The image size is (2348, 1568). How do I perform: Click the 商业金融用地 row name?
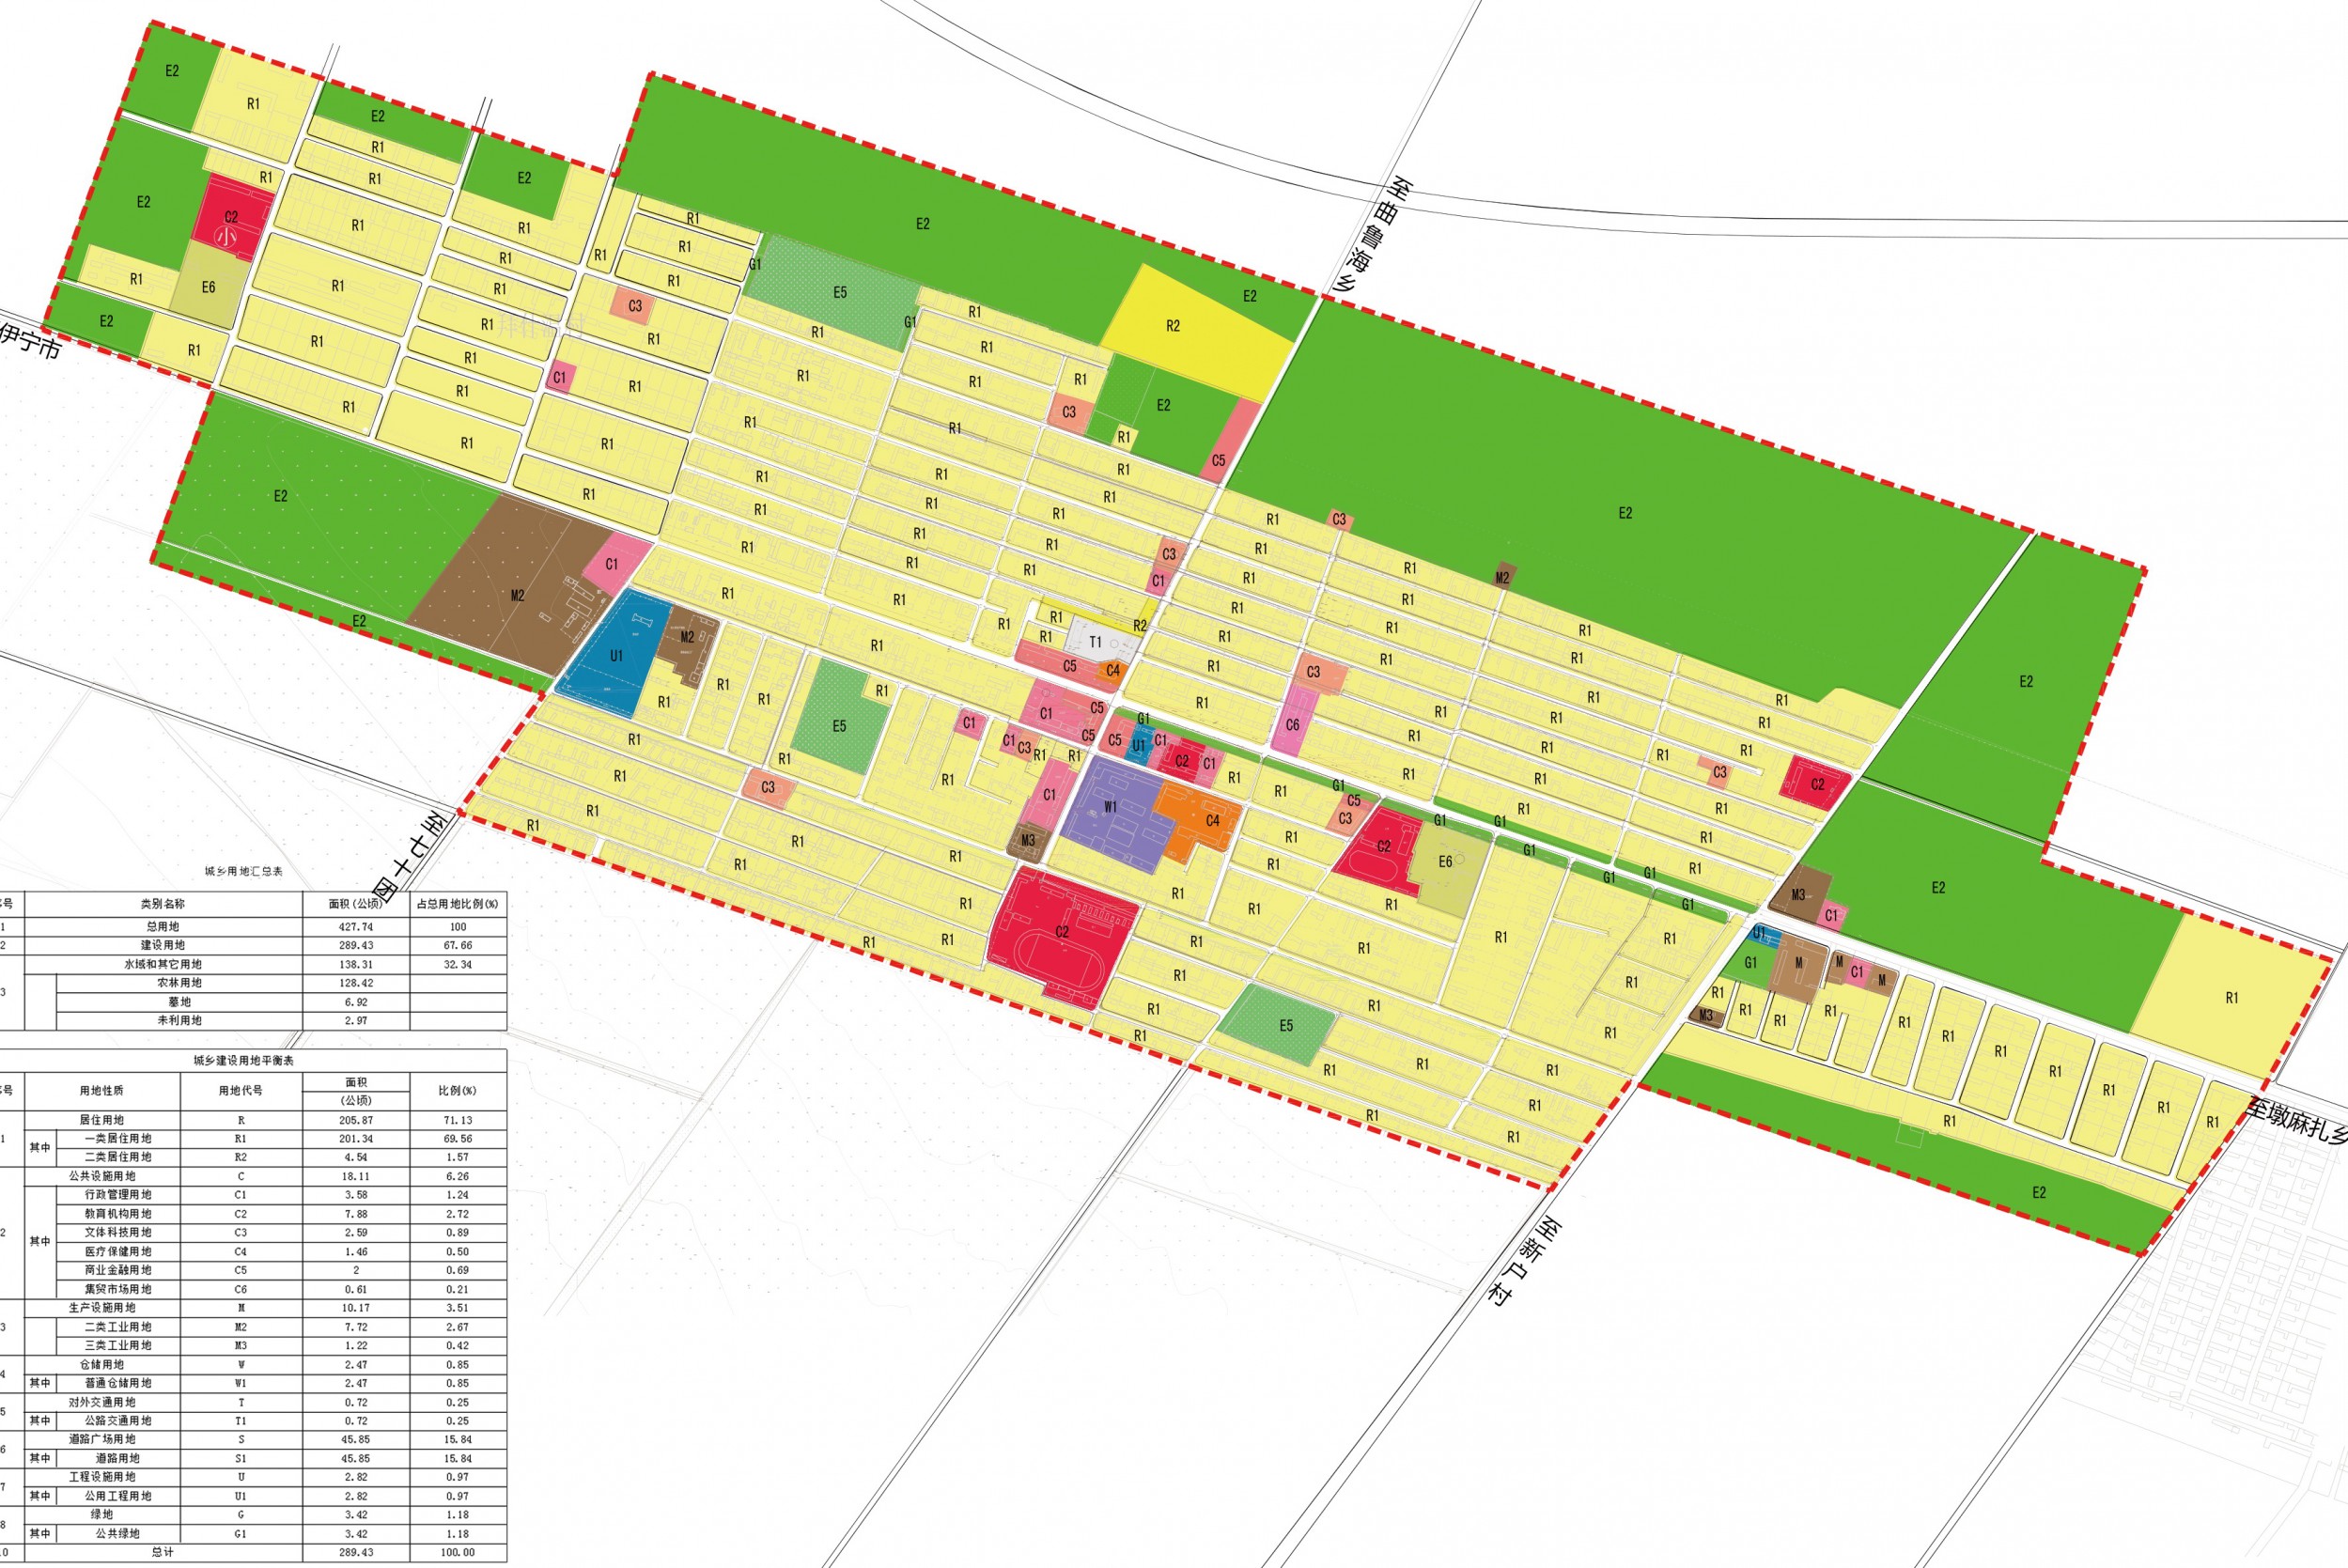click(x=118, y=1270)
